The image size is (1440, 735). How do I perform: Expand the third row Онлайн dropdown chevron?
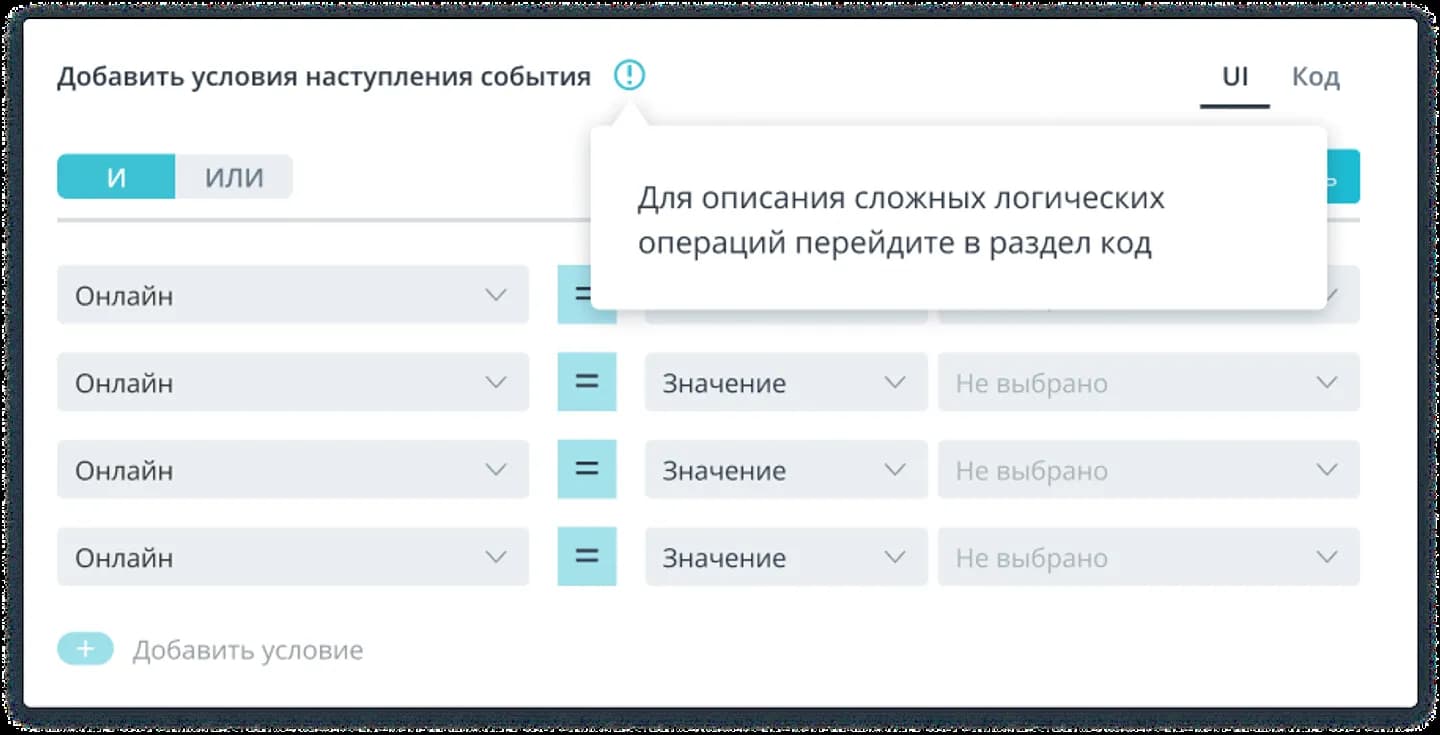coord(496,469)
